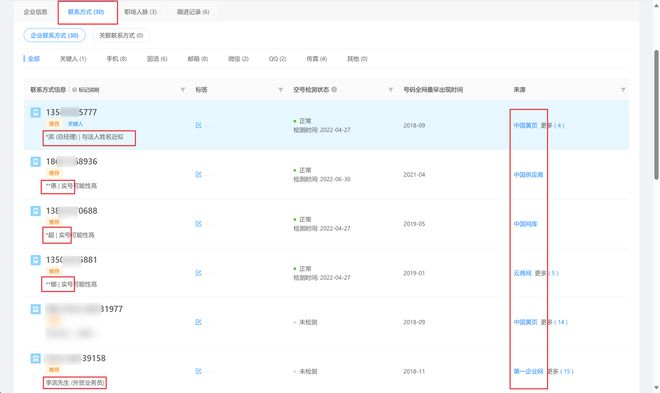Viewport: 660px width, 393px height.
Task: Filter by 传真 (4)
Action: point(317,58)
